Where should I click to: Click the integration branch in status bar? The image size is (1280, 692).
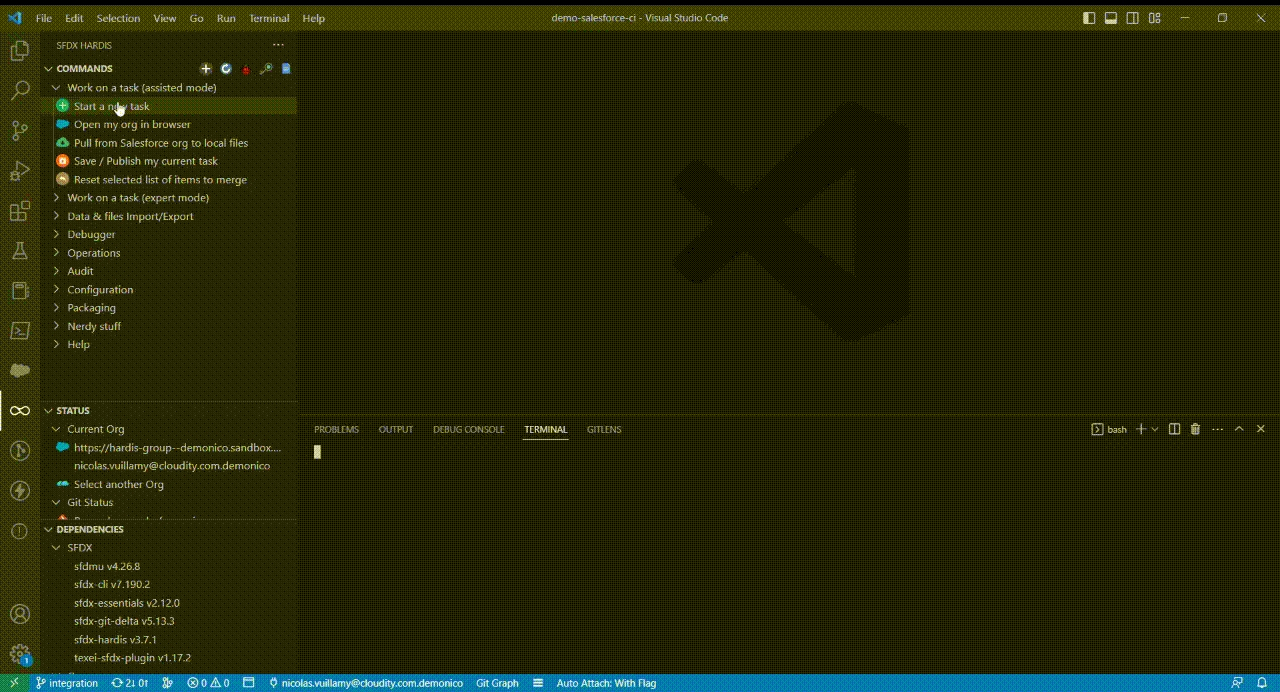[x=67, y=683]
